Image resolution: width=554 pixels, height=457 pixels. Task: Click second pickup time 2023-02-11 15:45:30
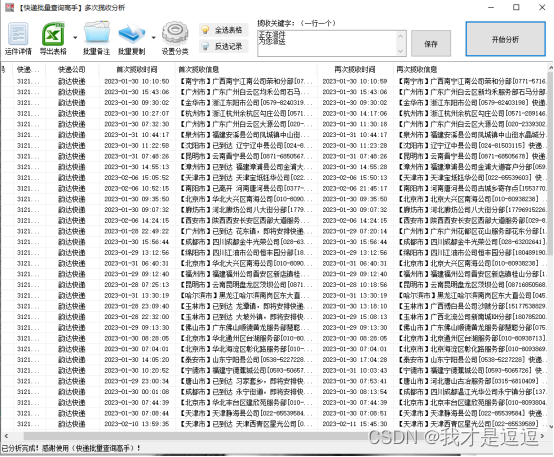[x=355, y=424]
